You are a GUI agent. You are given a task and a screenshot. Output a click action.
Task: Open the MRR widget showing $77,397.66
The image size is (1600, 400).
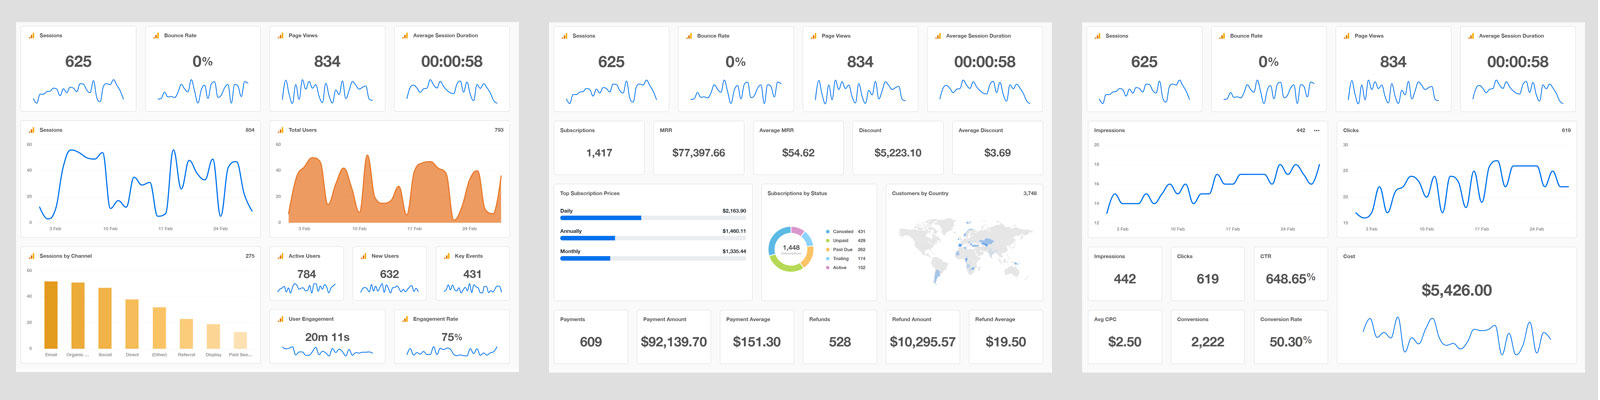tap(698, 148)
